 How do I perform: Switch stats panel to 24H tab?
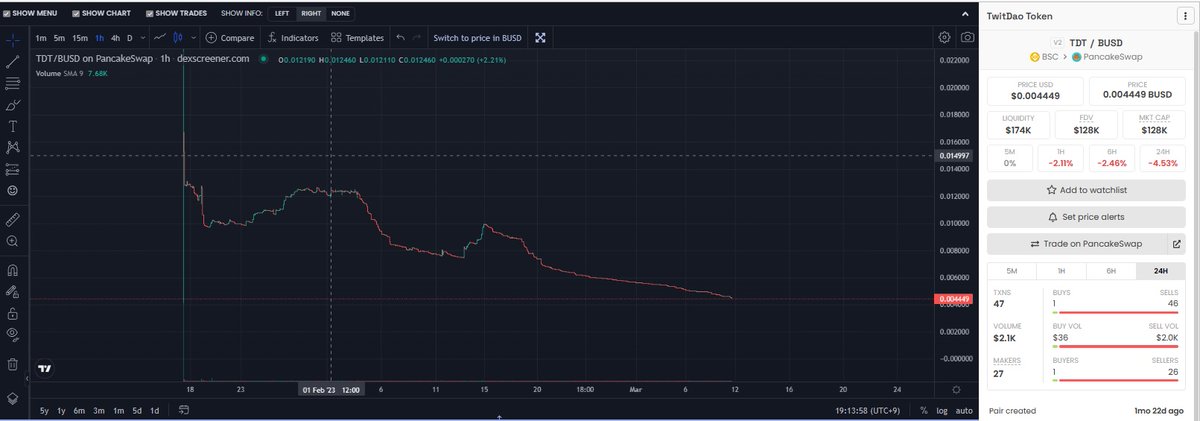click(1161, 271)
